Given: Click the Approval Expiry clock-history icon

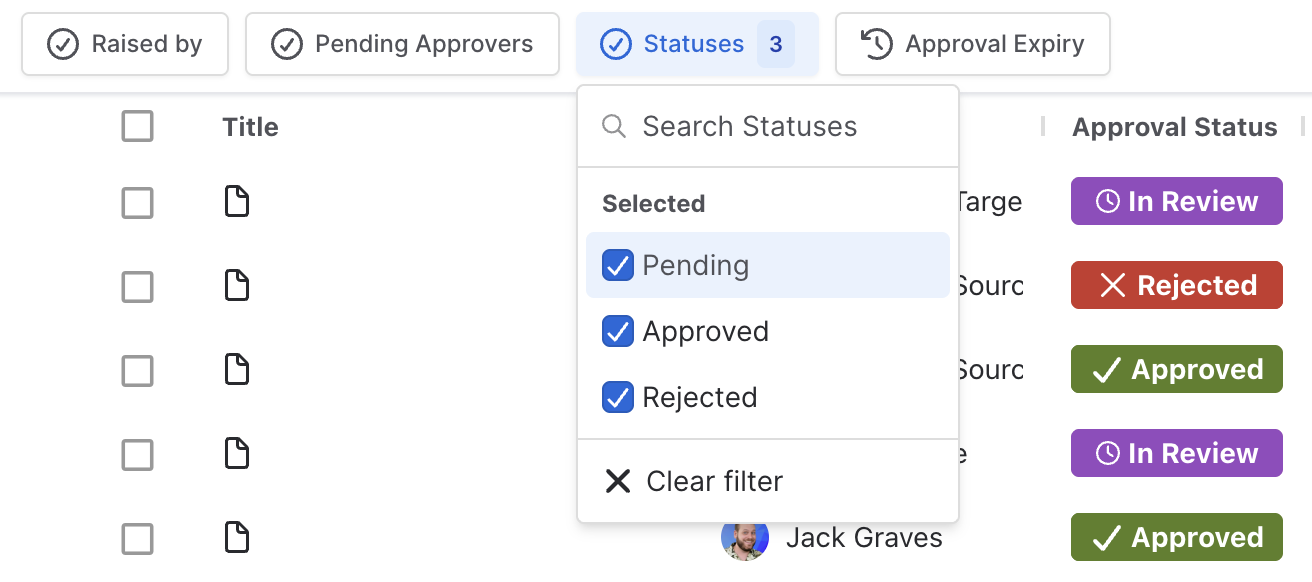Looking at the screenshot, I should 877,44.
